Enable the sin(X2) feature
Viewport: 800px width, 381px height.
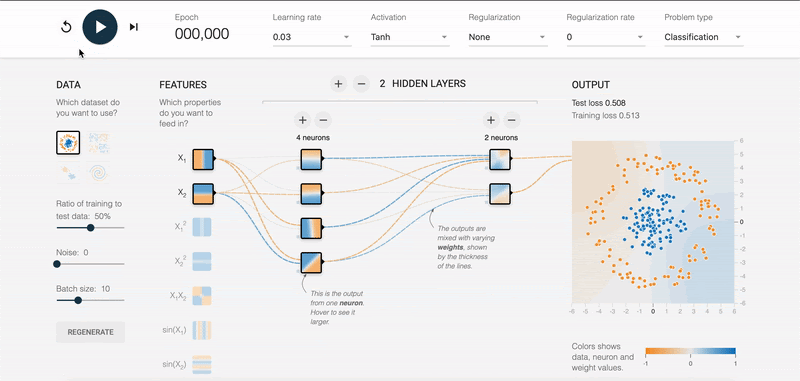tap(202, 364)
